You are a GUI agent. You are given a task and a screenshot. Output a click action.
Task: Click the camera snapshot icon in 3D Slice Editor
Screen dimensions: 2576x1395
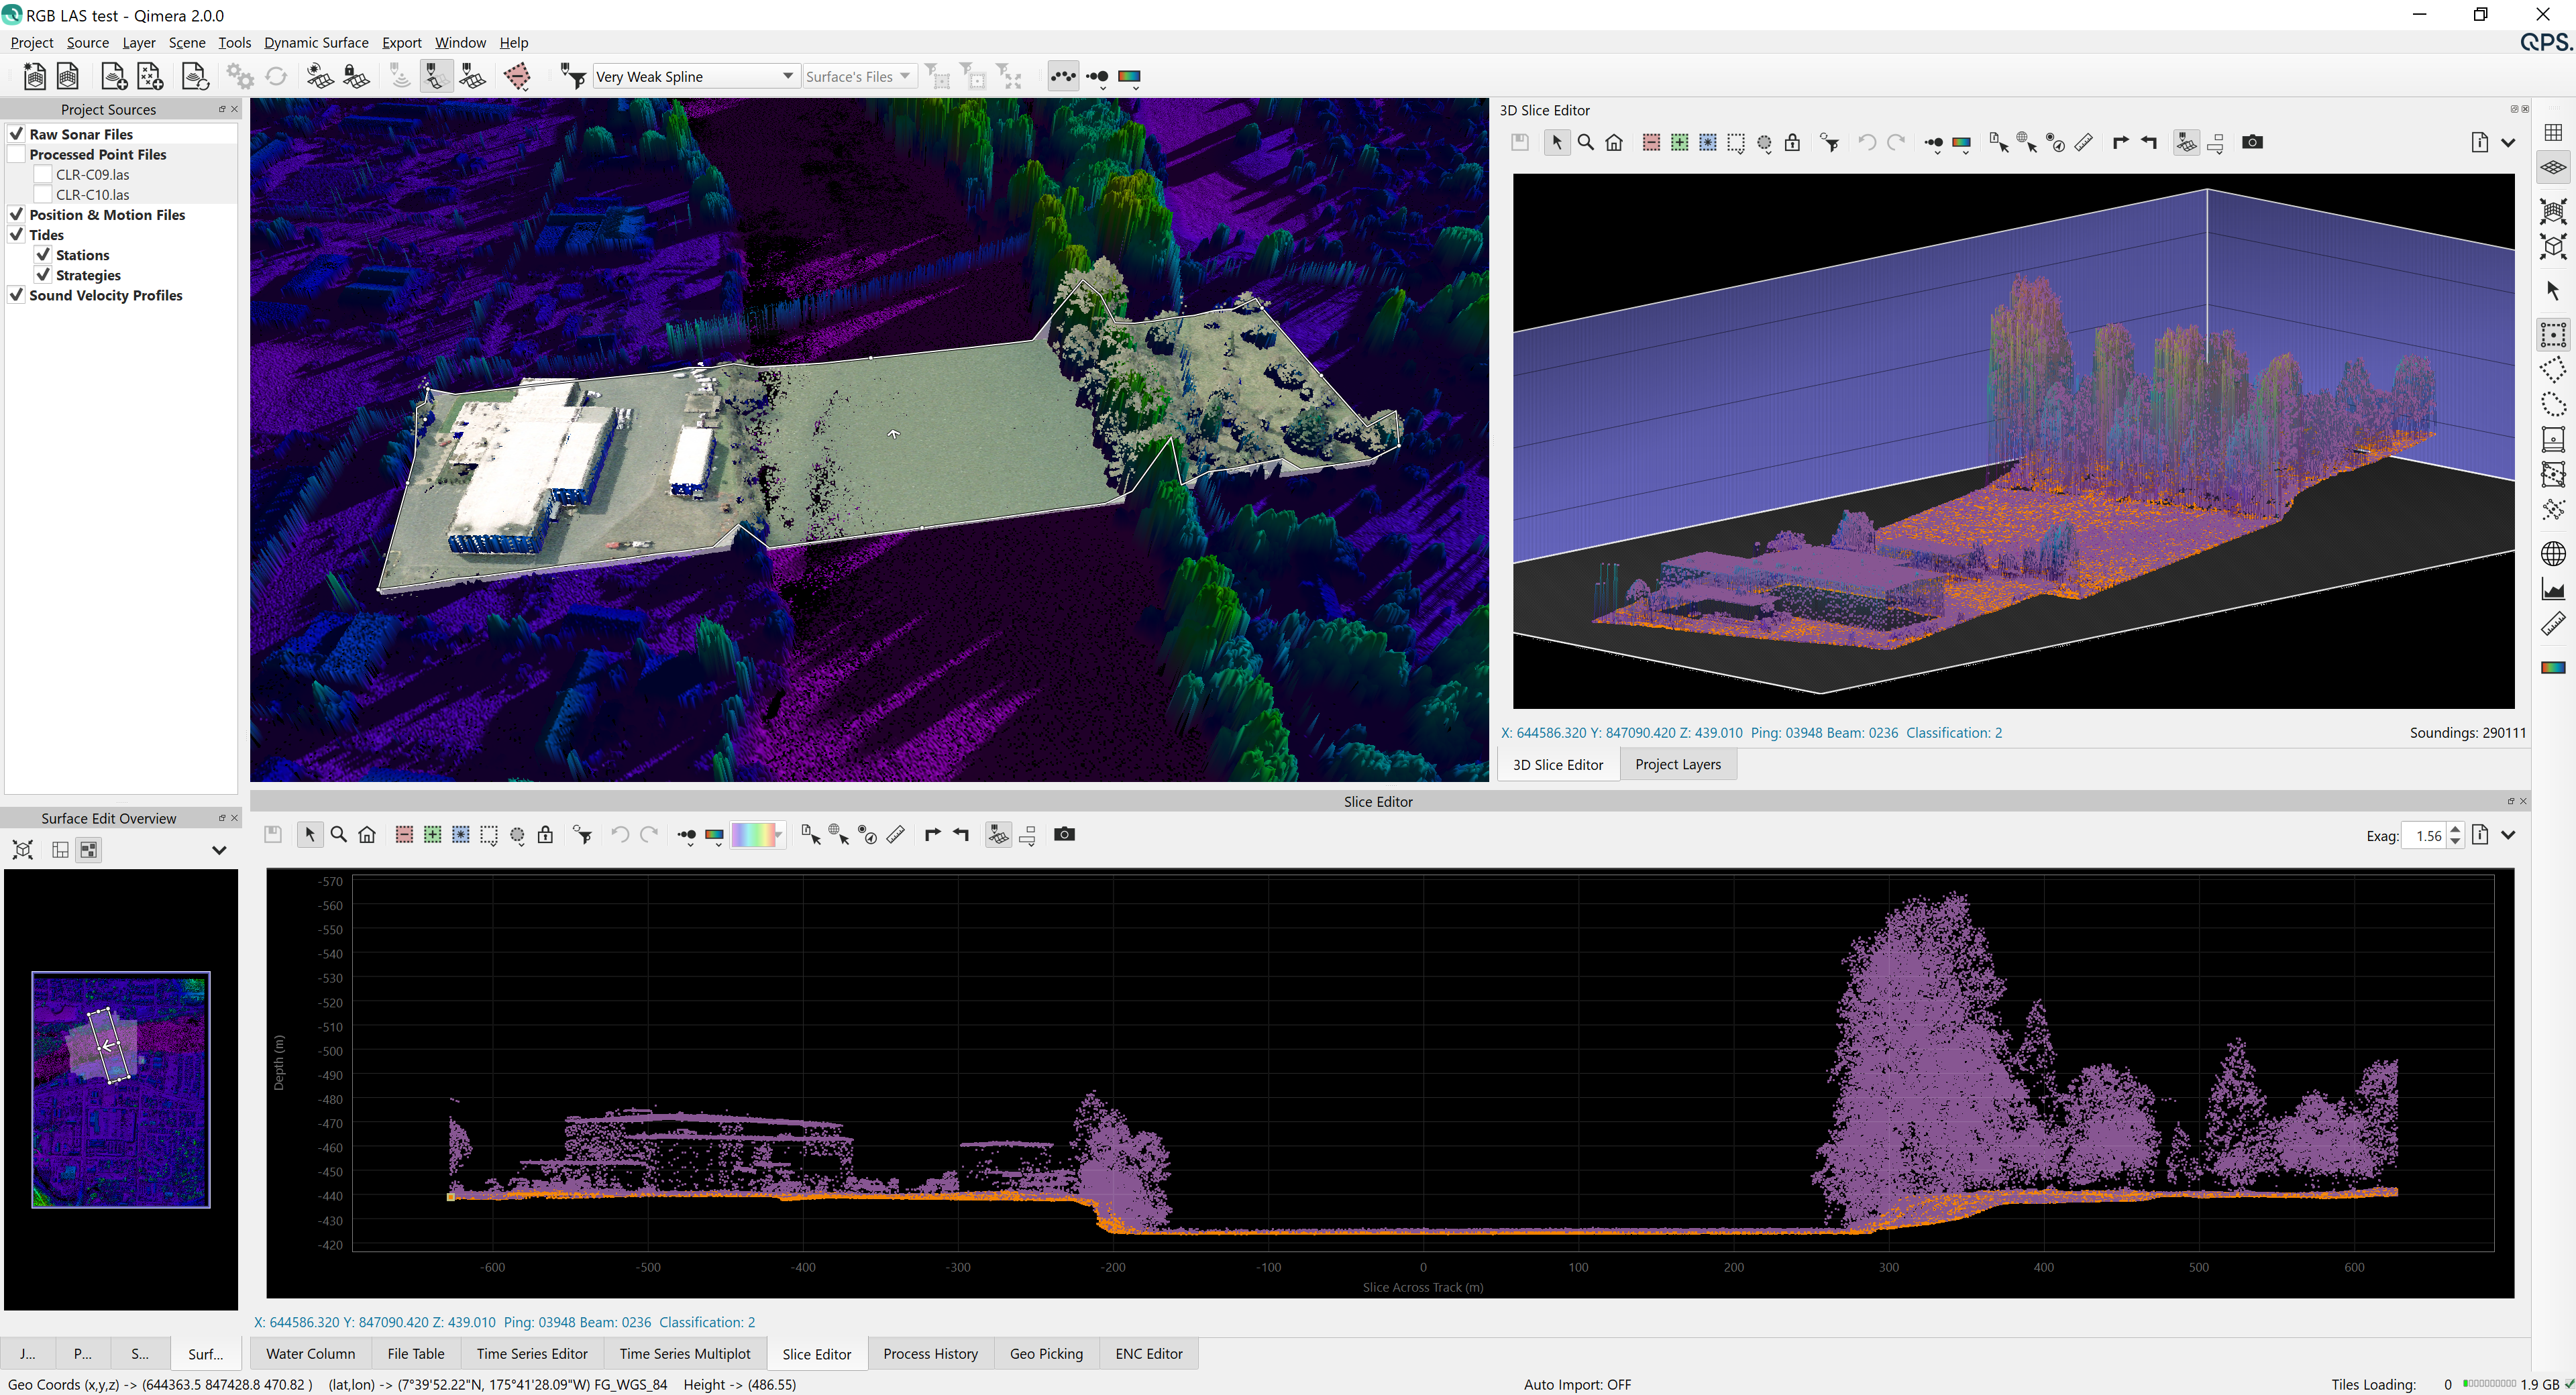coord(2252,142)
